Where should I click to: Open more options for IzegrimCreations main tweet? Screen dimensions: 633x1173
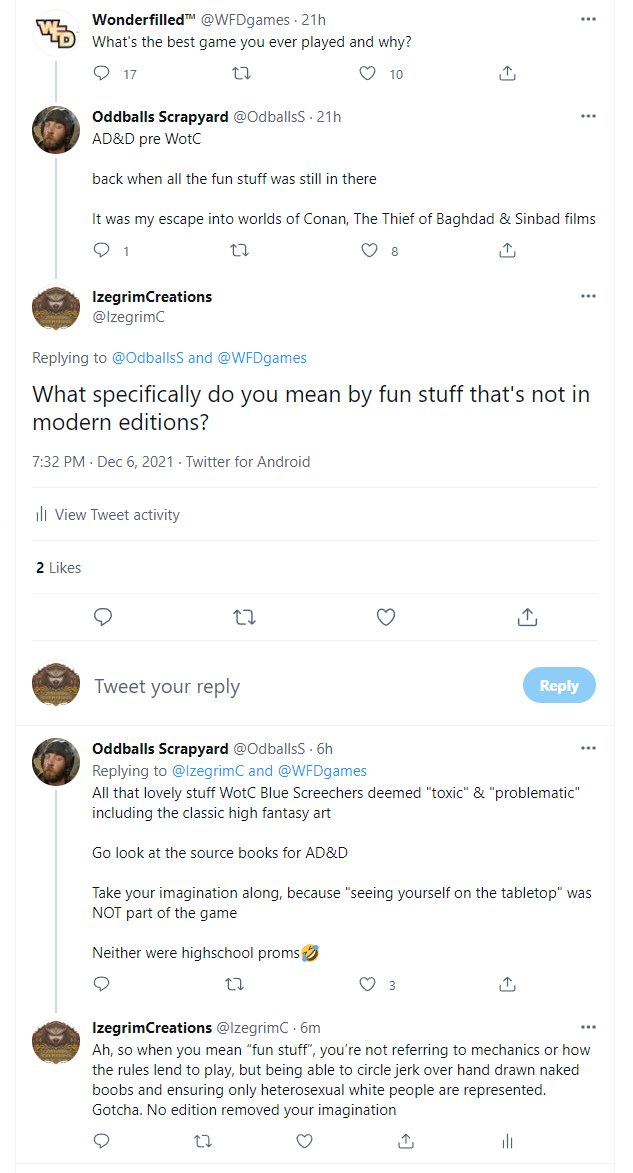588,296
